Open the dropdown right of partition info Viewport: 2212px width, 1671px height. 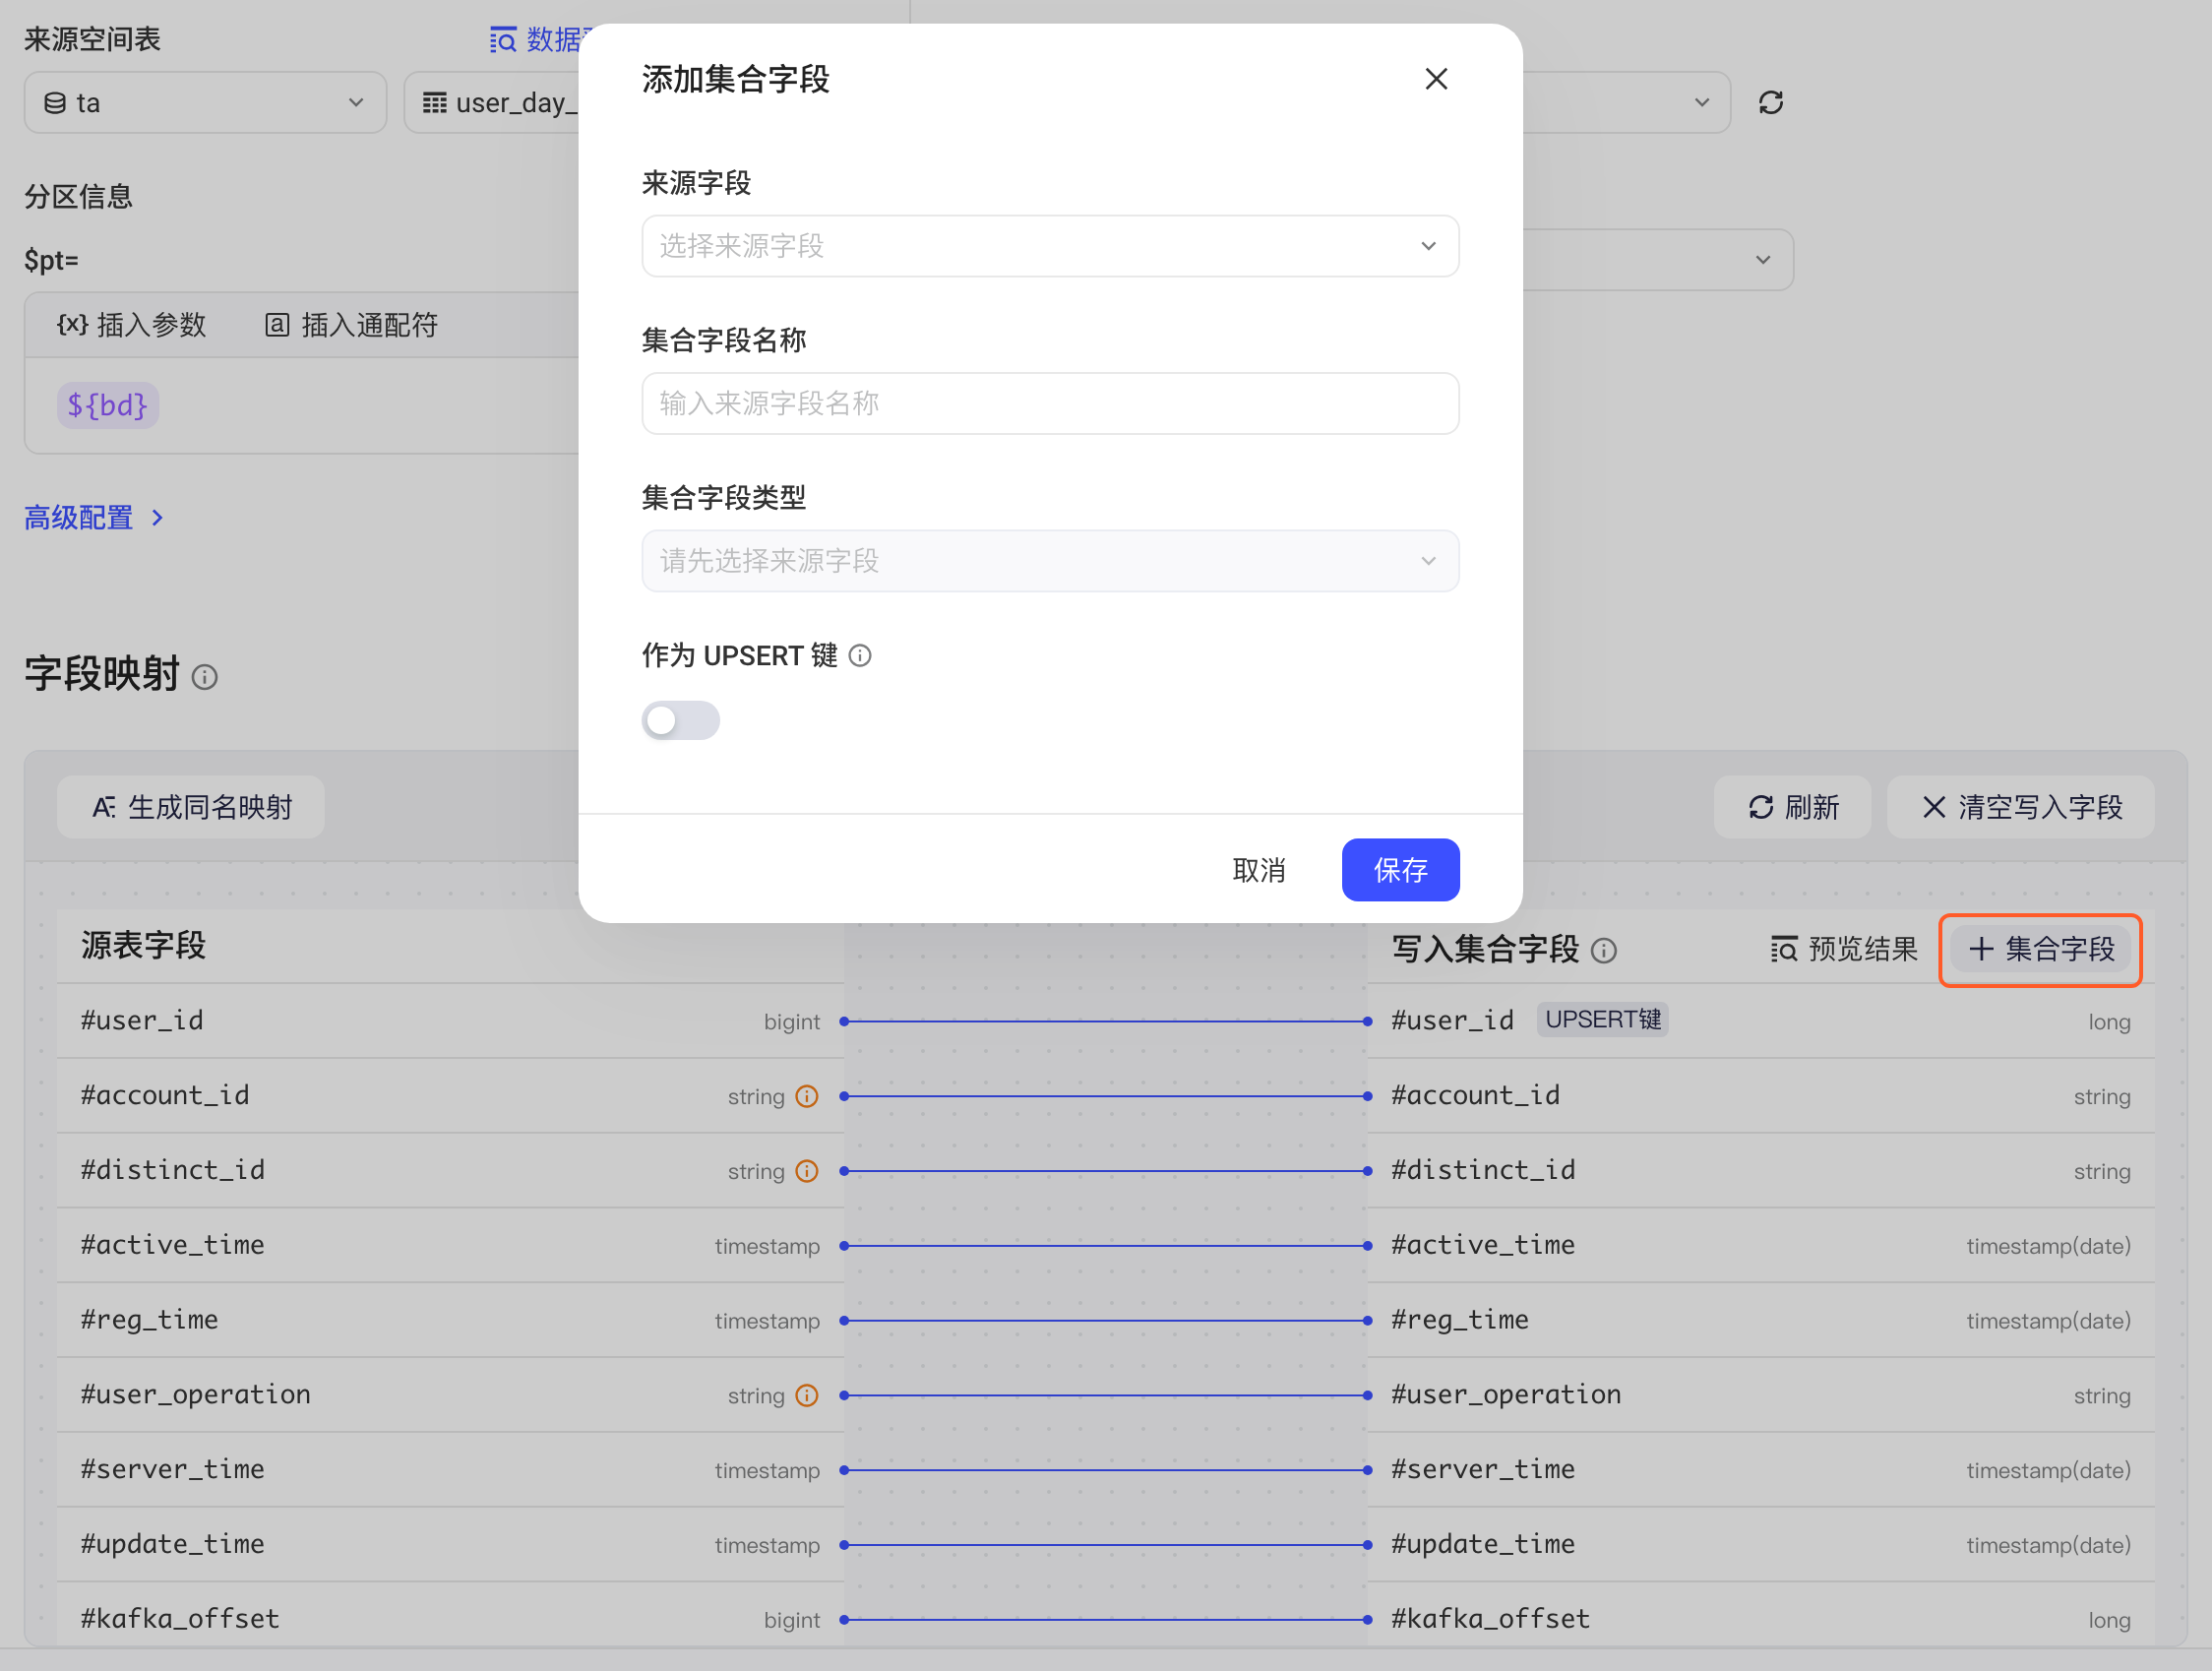click(1658, 260)
